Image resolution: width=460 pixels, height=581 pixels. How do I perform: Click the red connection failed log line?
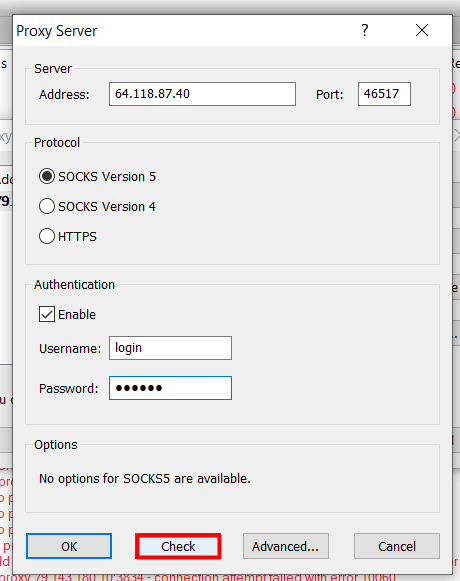pyautogui.click(x=198, y=577)
